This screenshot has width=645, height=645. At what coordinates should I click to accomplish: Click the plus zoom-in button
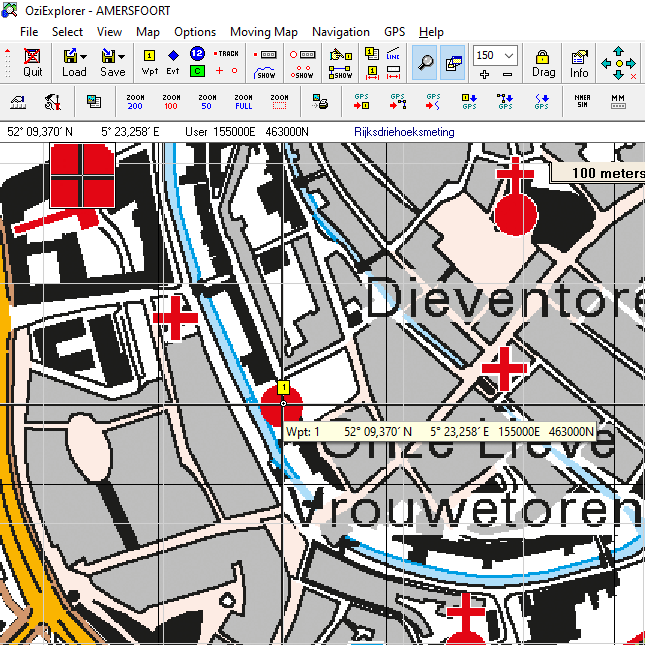[485, 75]
